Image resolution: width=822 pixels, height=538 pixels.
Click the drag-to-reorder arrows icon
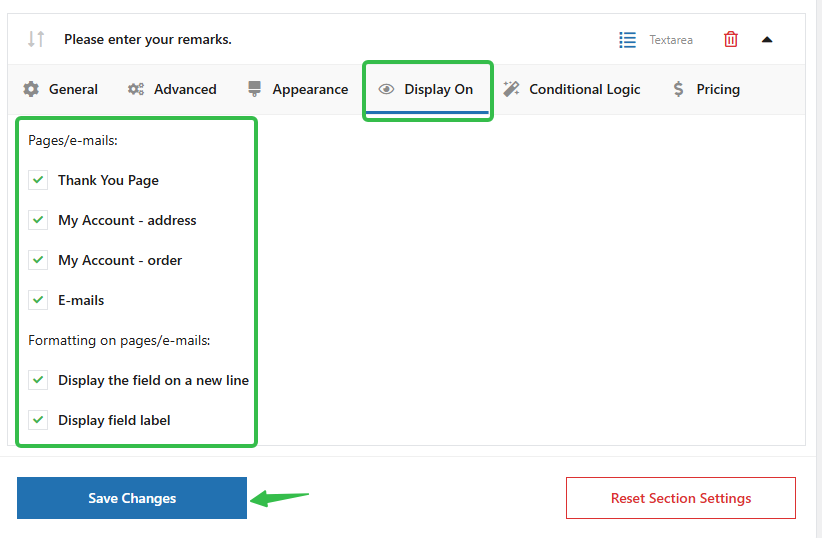point(36,39)
